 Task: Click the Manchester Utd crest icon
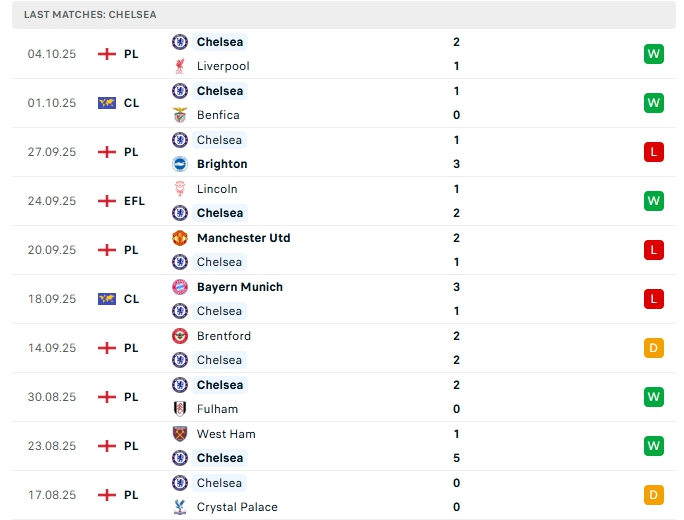coord(180,238)
